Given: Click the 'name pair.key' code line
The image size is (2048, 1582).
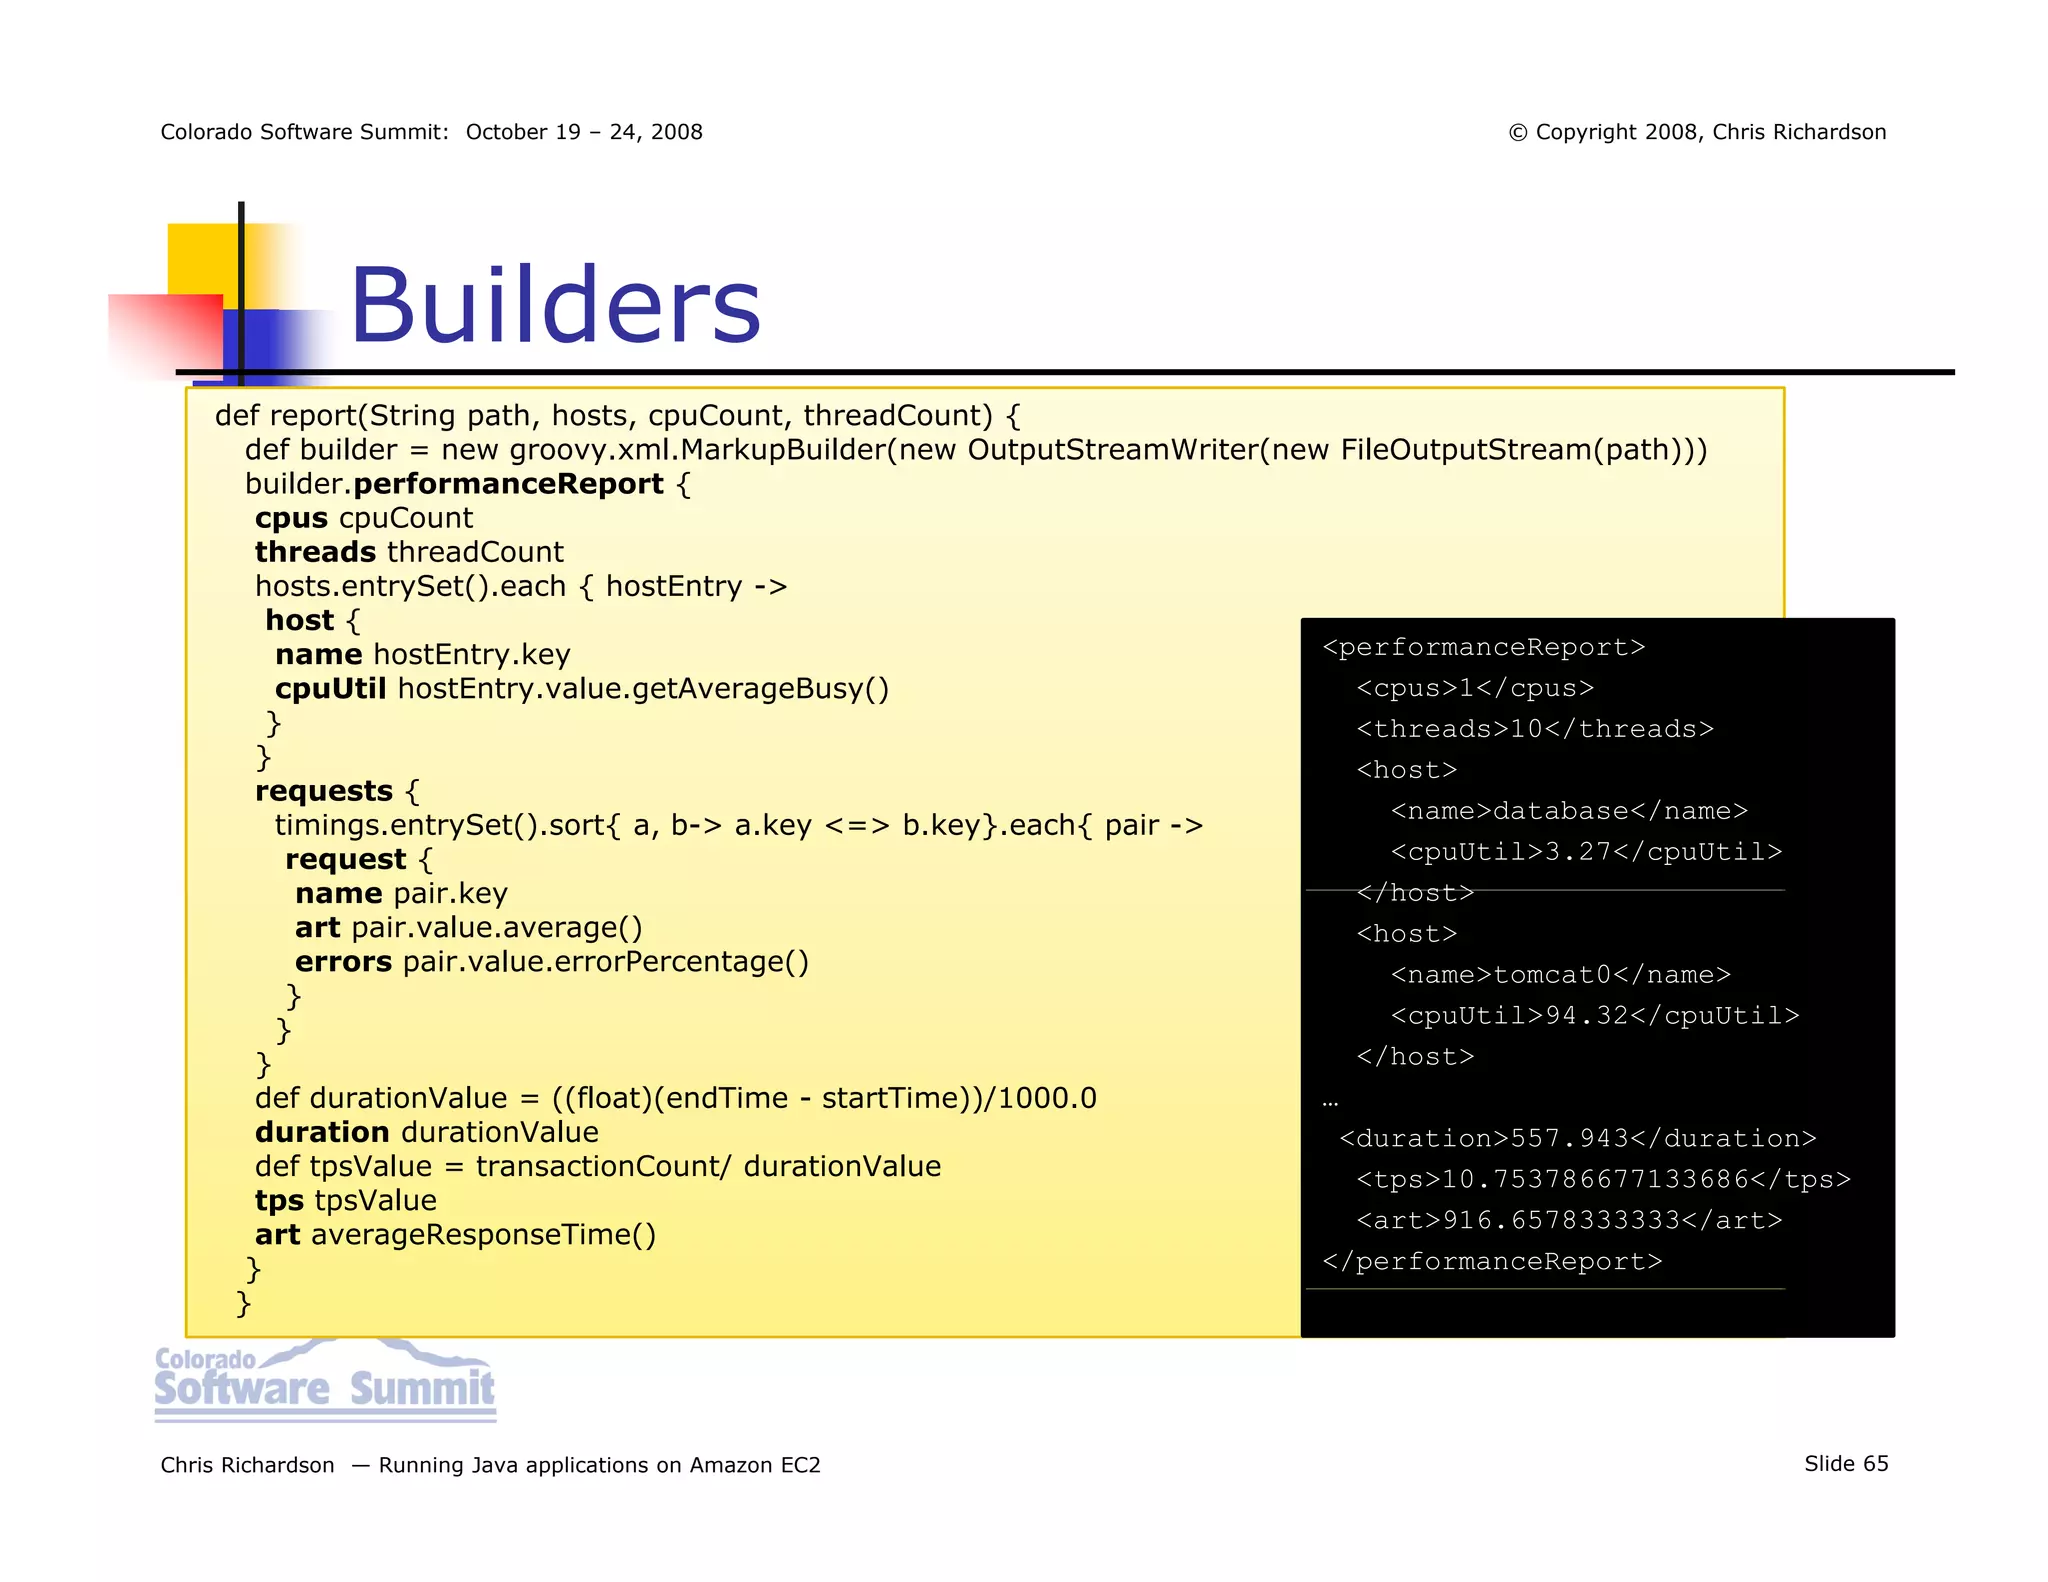Looking at the screenshot, I should click(x=401, y=893).
